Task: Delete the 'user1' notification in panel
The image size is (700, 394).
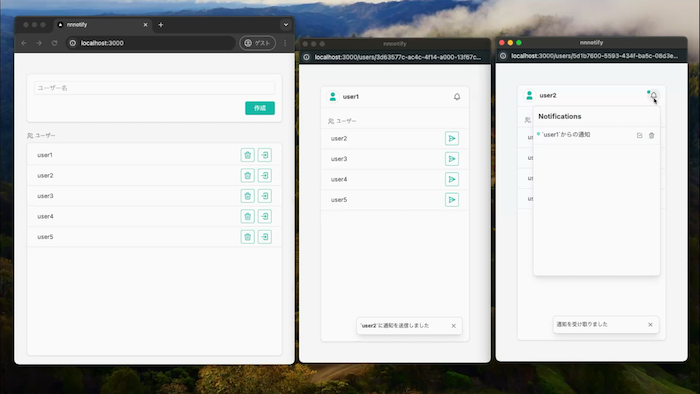Action: (x=651, y=135)
